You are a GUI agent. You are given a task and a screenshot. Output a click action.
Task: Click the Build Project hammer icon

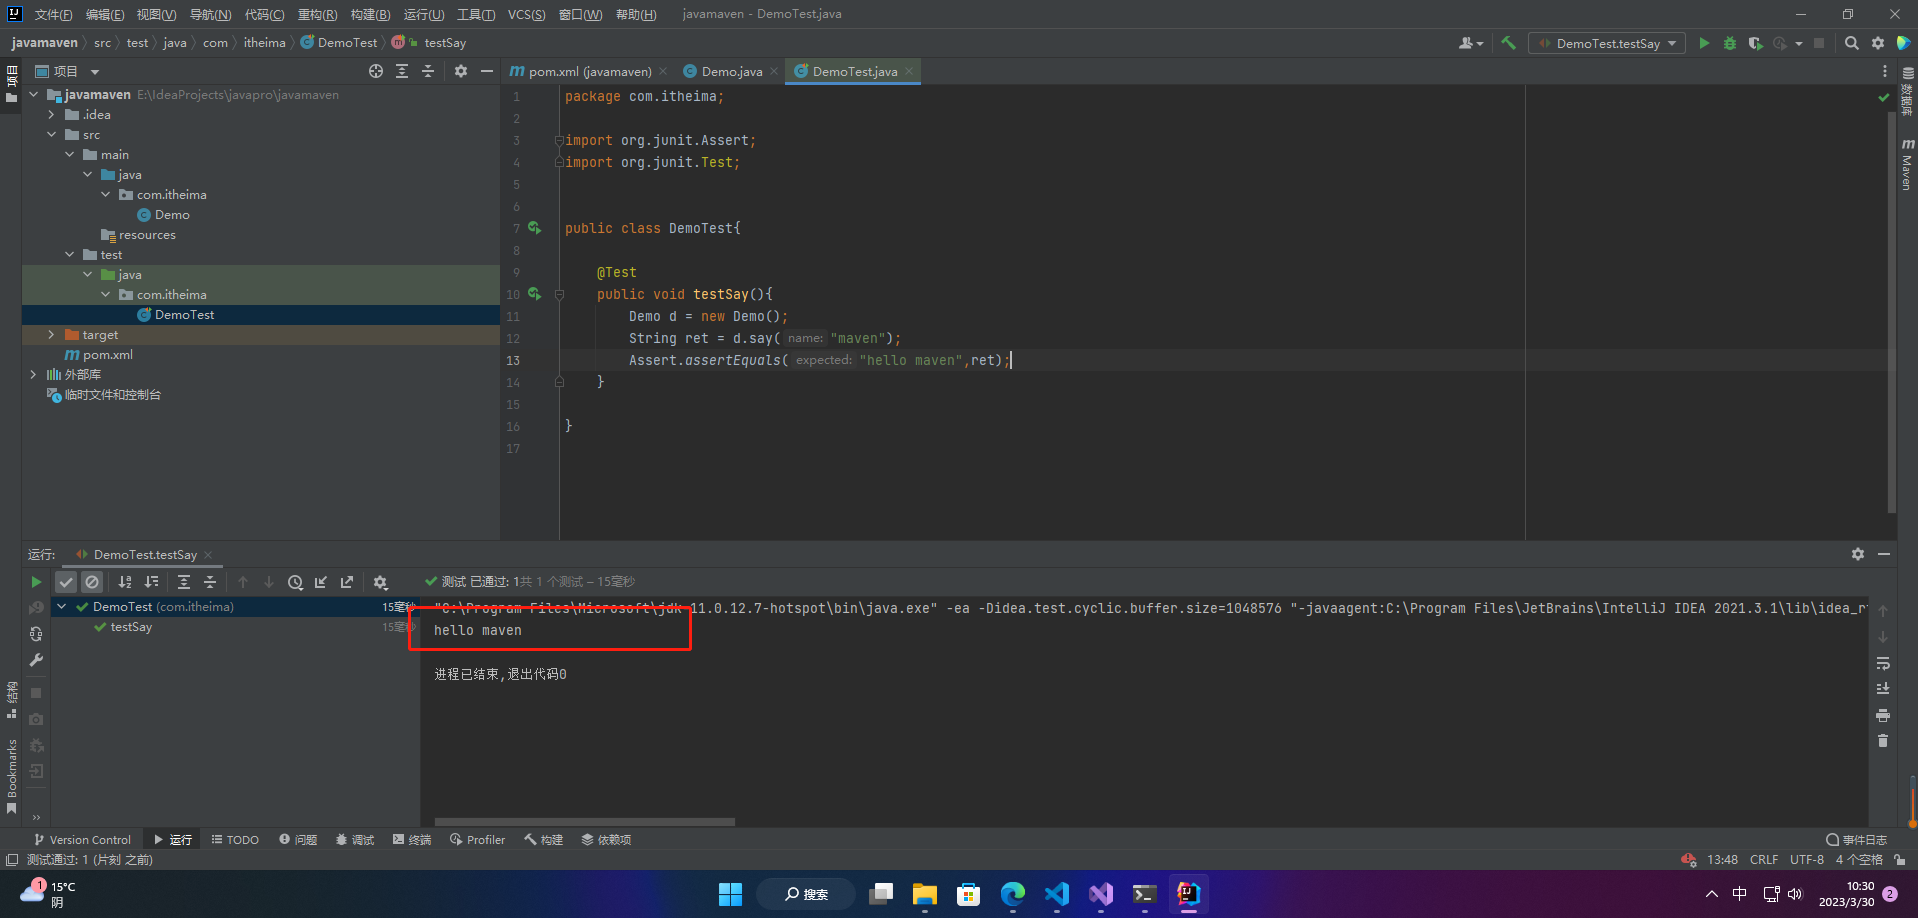pos(1508,43)
